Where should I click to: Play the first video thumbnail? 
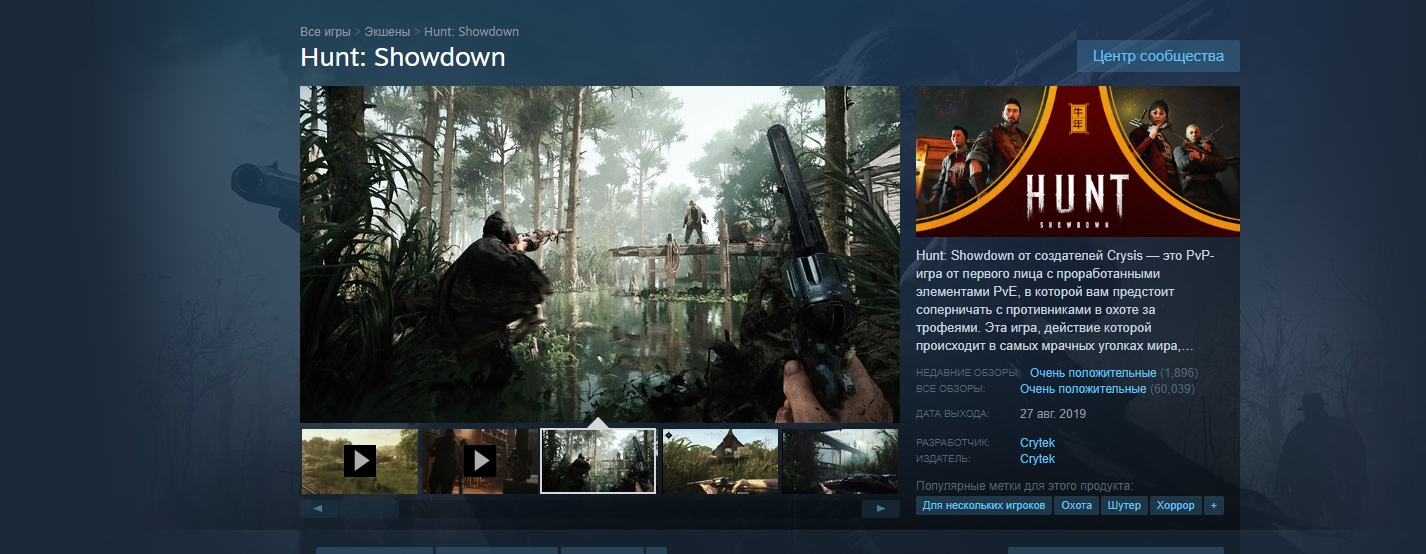click(x=360, y=461)
